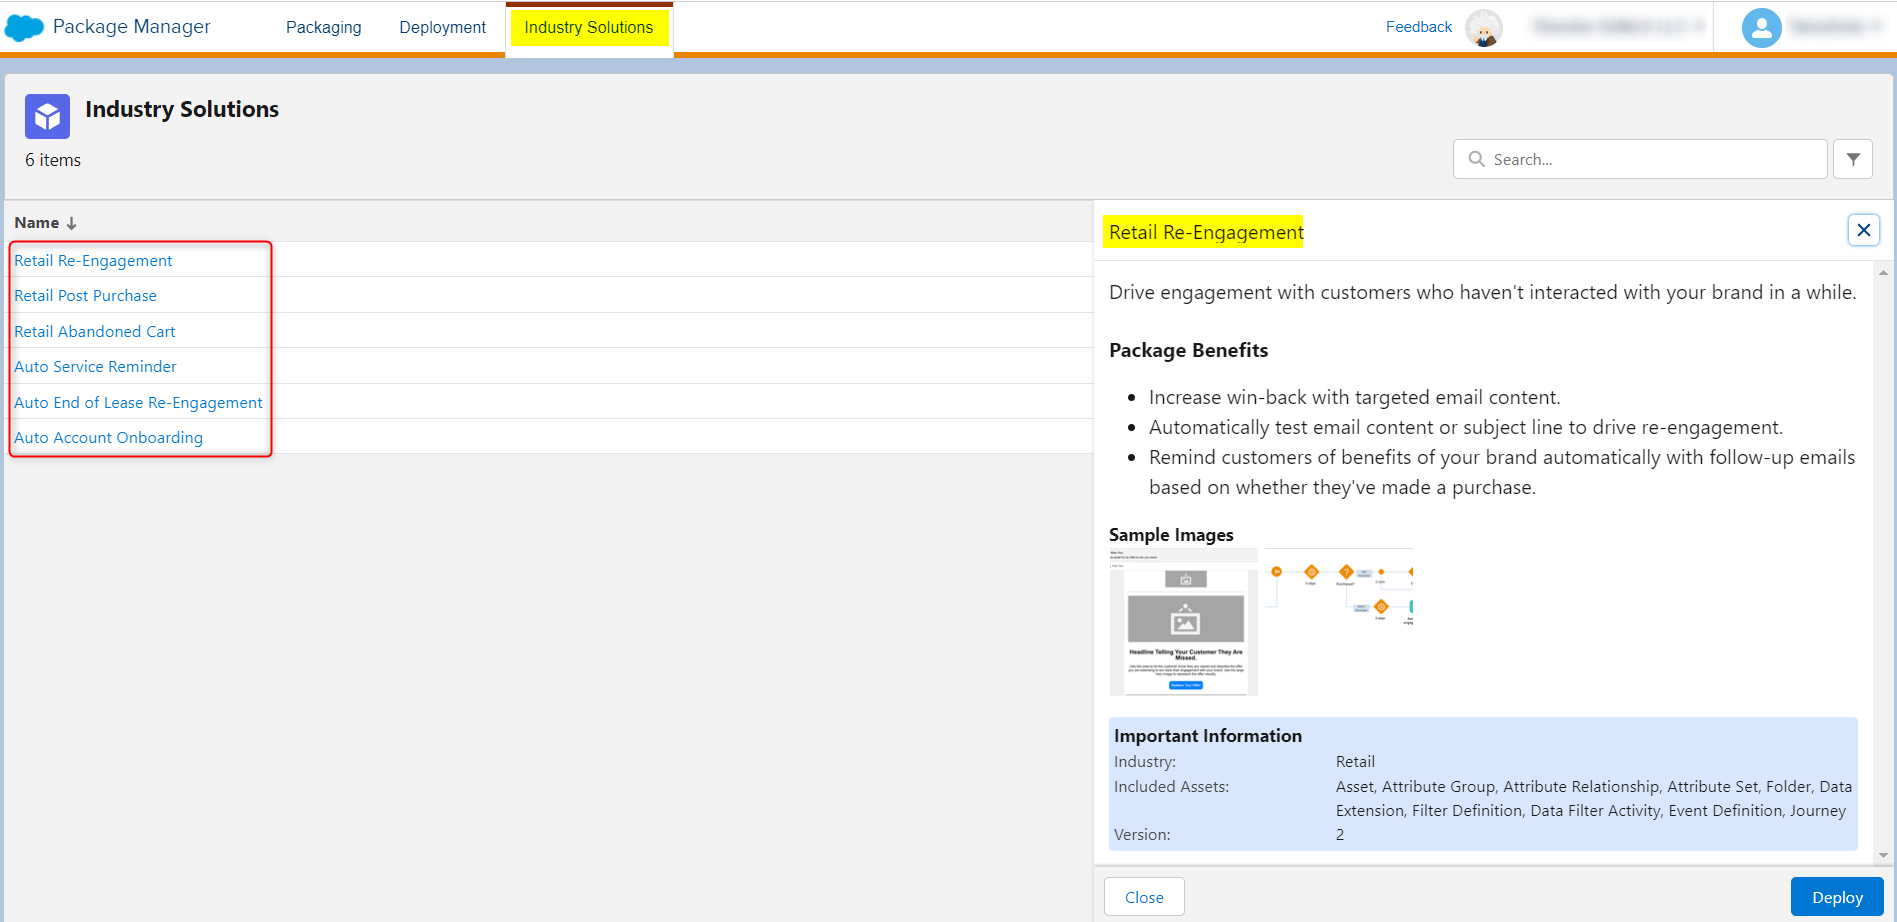Click the 'Important Information' heading
The image size is (1897, 922).
pyautogui.click(x=1208, y=736)
